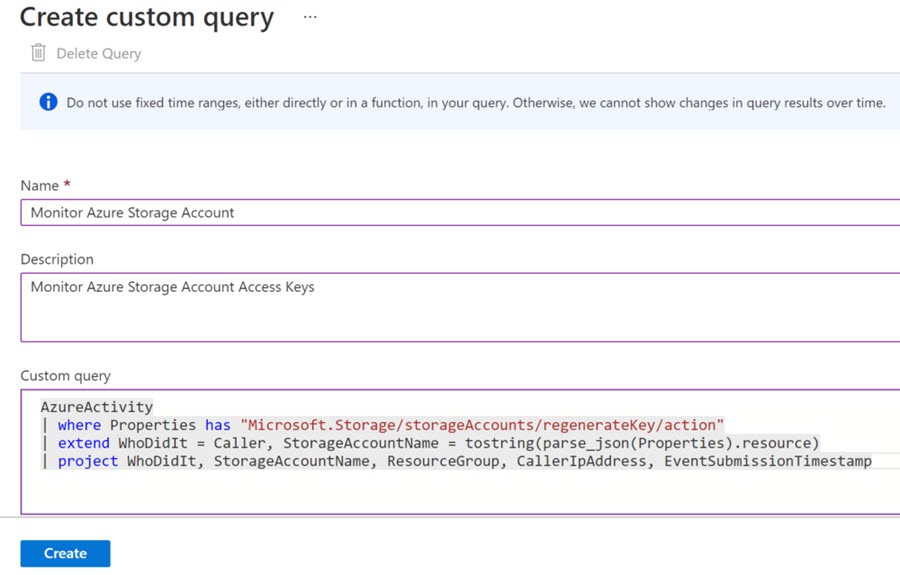Open the ellipsis more options menu
Screen dimensions: 900x575
click(310, 17)
